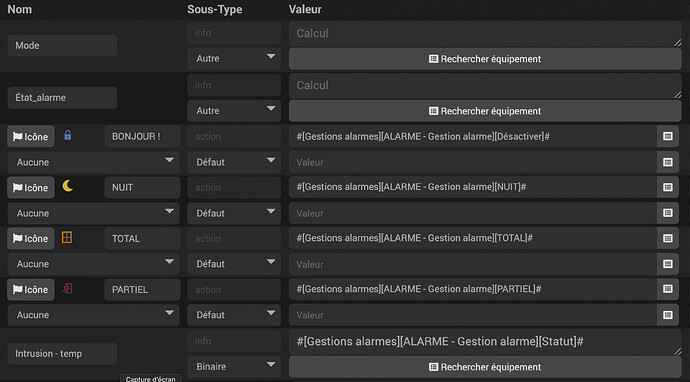Click the empty Valeur field under PARTIEL

pyautogui.click(x=473, y=315)
